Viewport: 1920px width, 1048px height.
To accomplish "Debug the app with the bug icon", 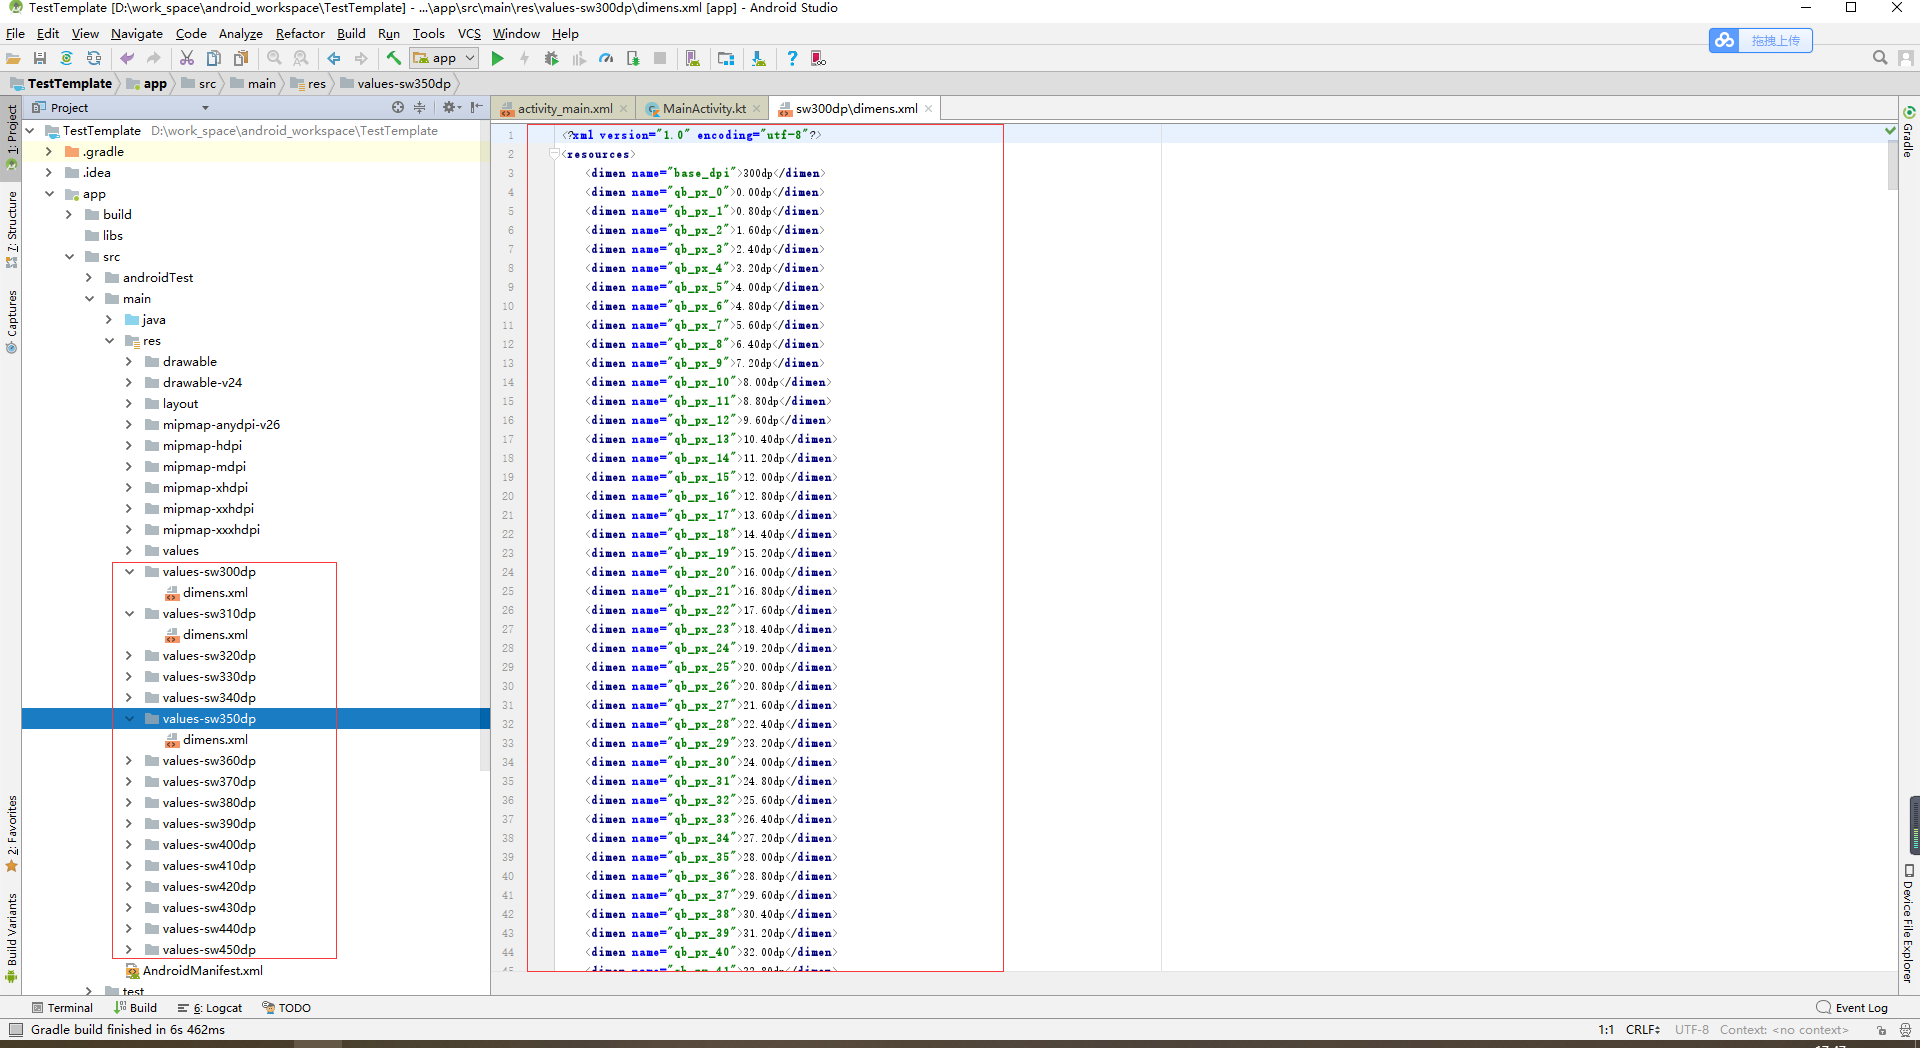I will tap(551, 58).
